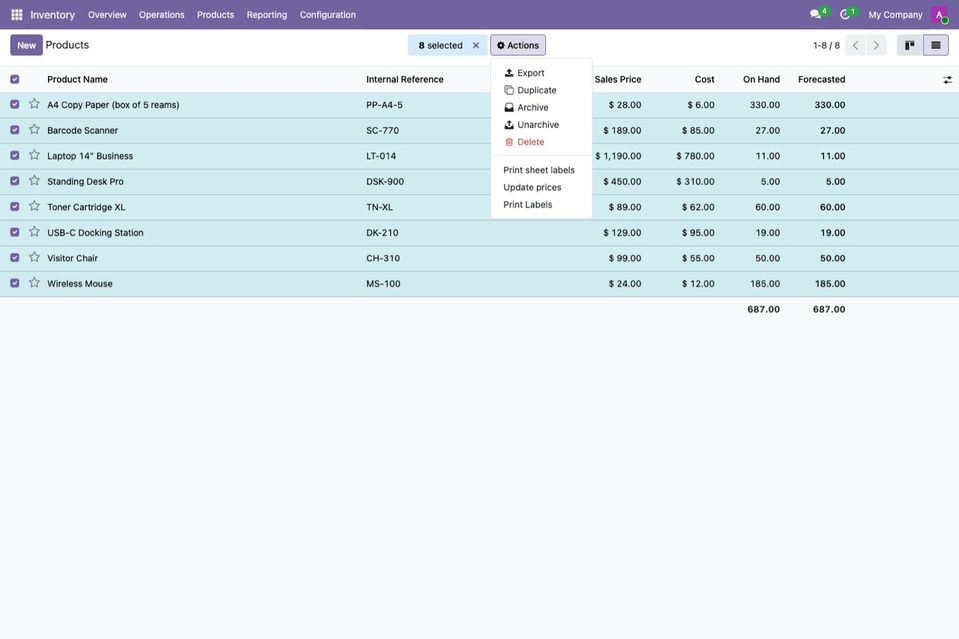Viewport: 959px width, 639px height.
Task: Open the conversations messages icon
Action: (815, 14)
